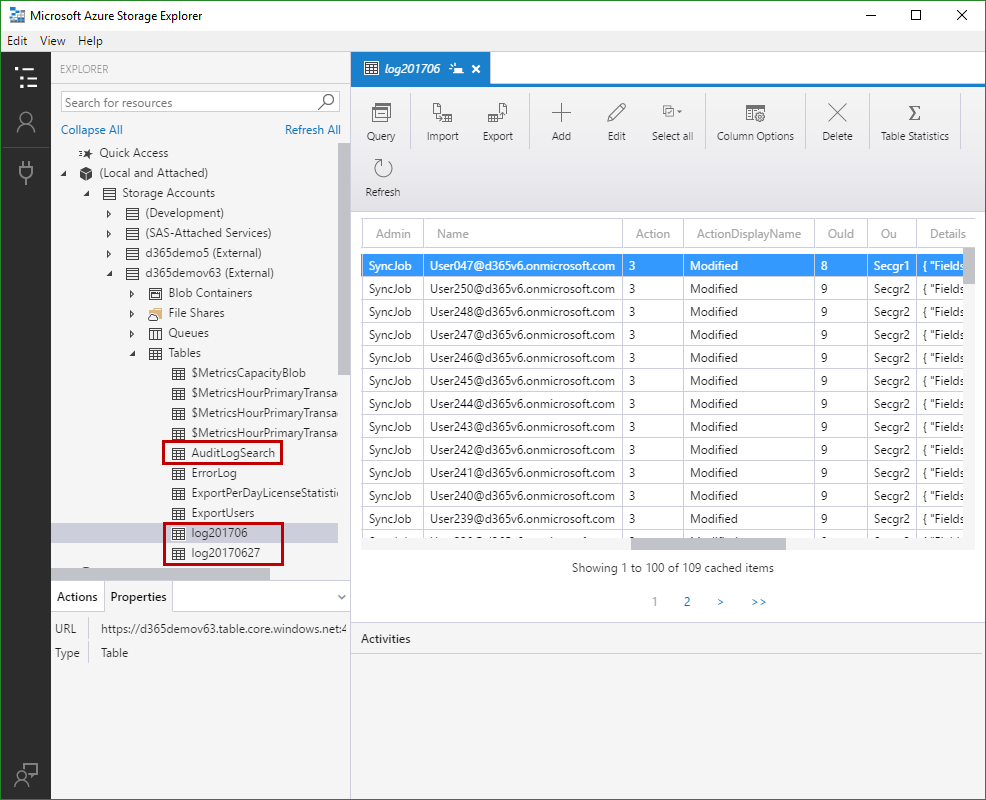The width and height of the screenshot is (986, 800).
Task: Click the Search for resources field
Action: [189, 102]
